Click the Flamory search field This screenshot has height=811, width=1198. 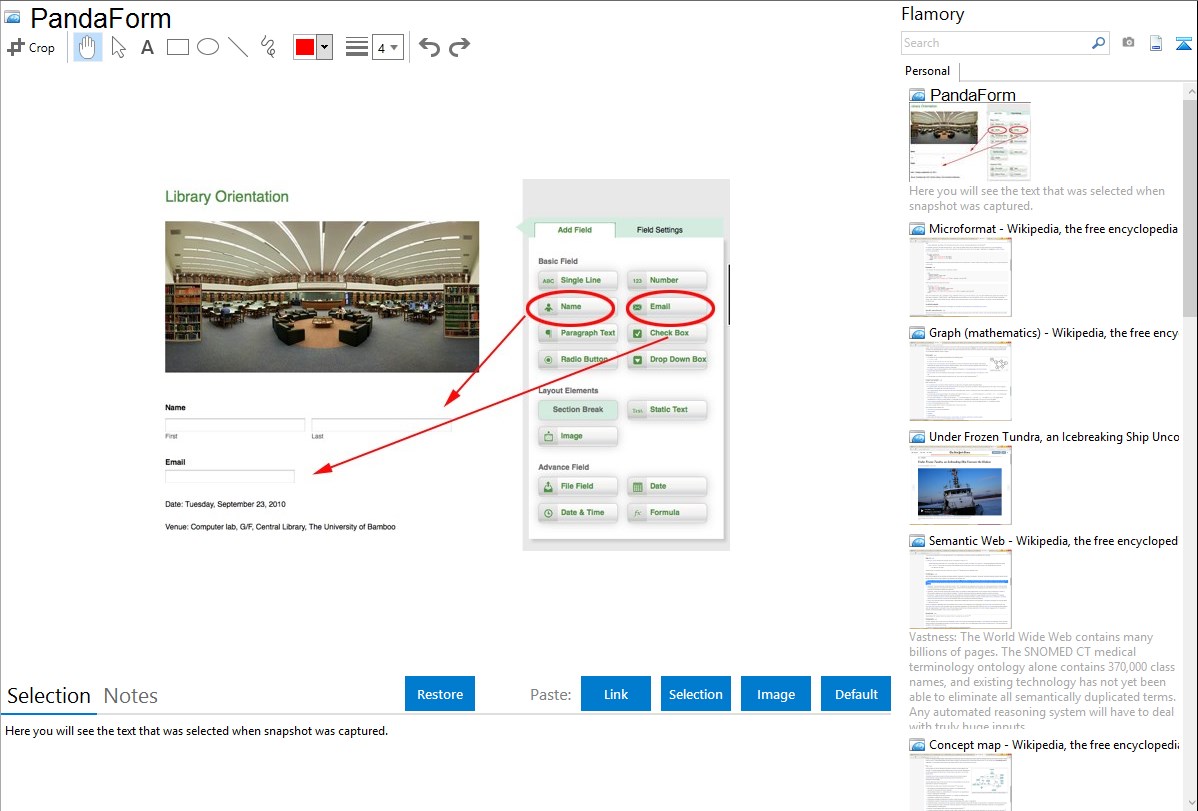(x=996, y=43)
